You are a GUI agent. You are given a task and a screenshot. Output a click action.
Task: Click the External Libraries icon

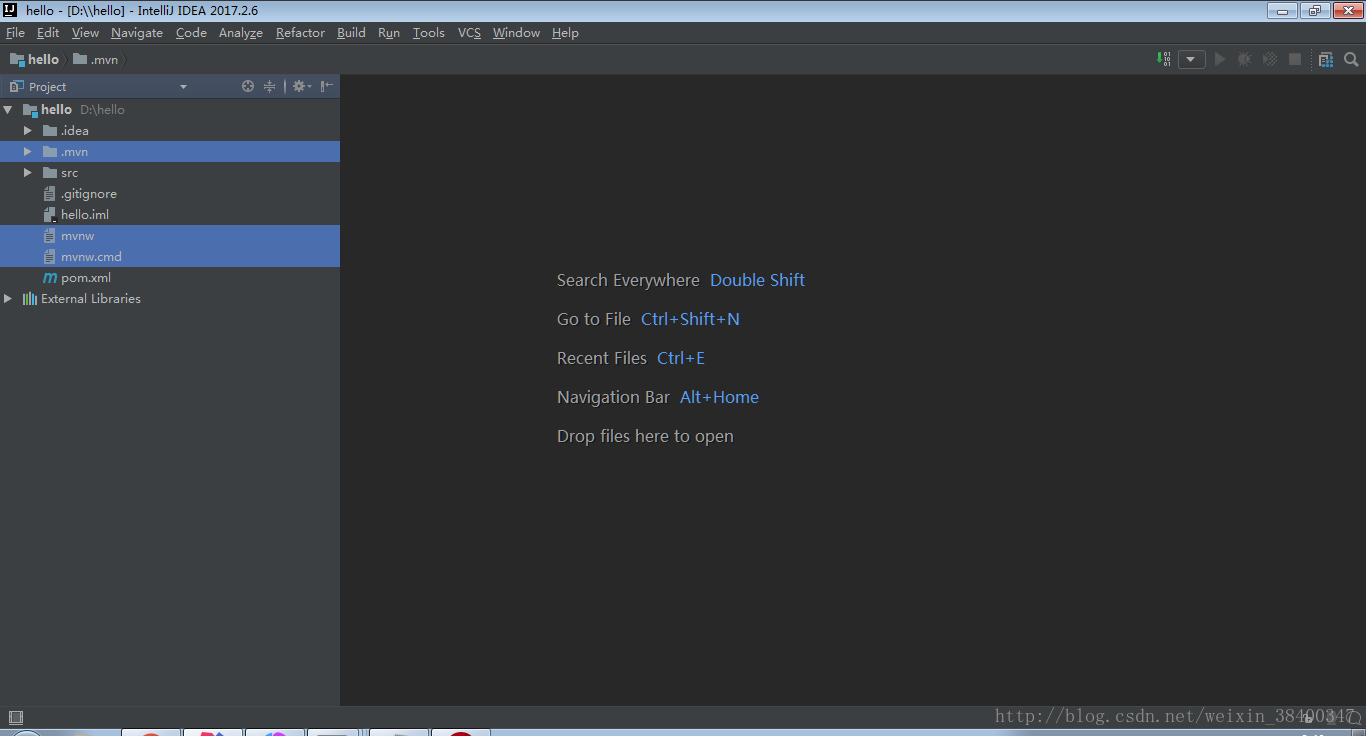point(30,298)
